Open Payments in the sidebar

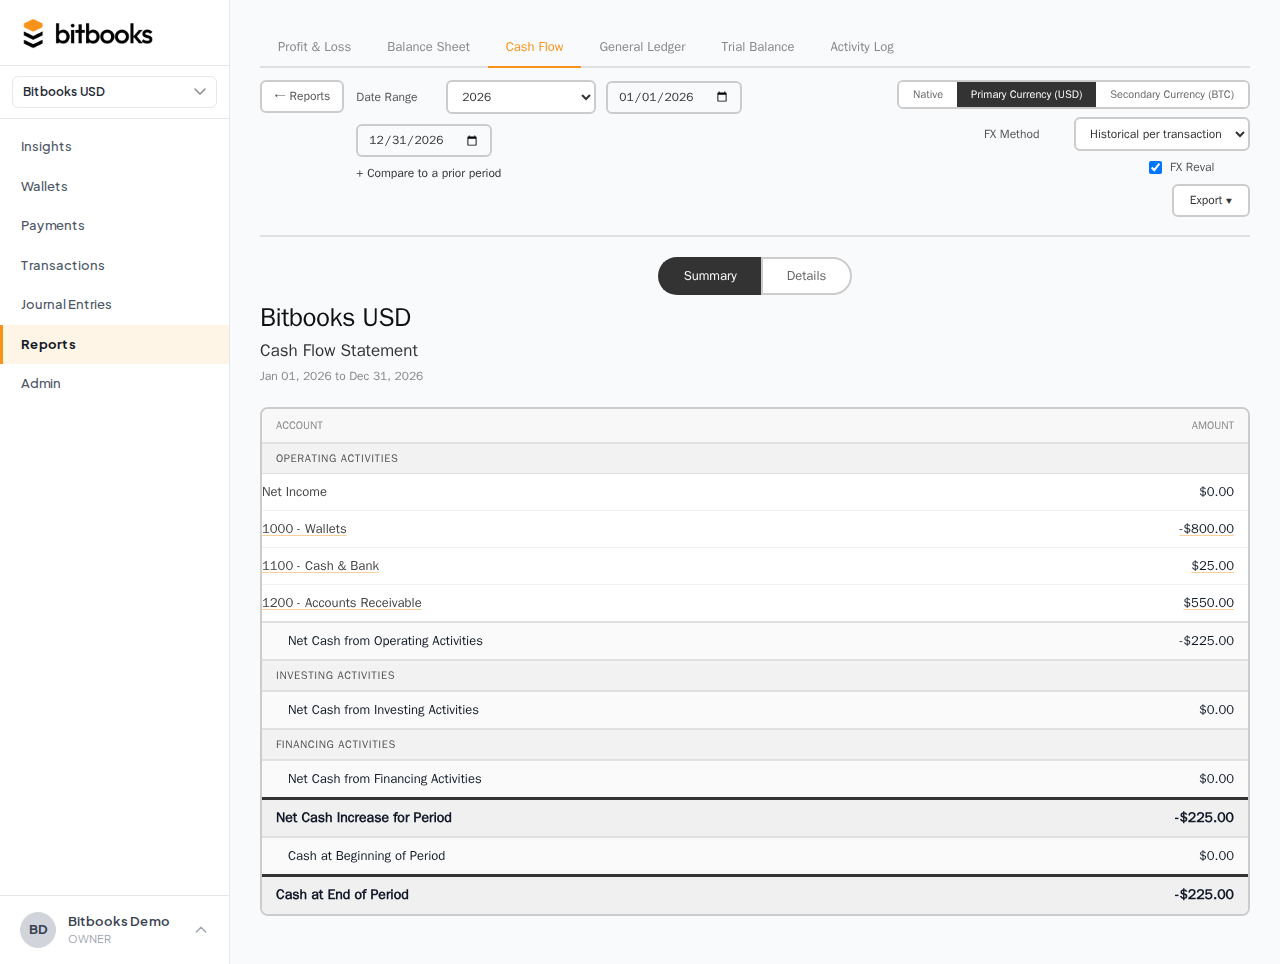click(x=115, y=226)
